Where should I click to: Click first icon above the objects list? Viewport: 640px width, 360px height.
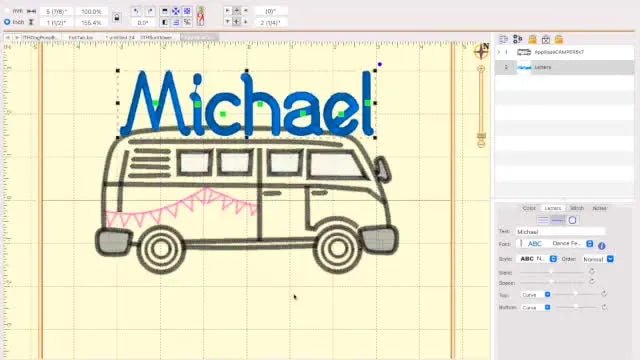504,39
